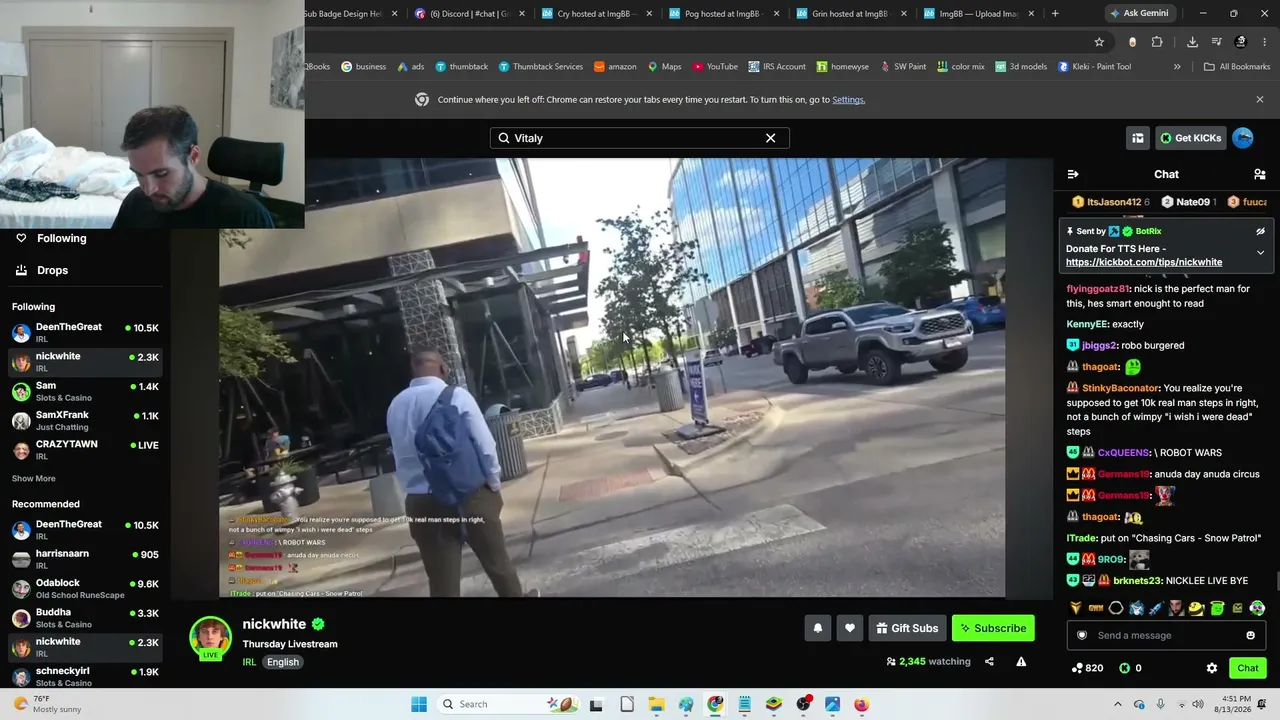Toggle stream notifications bell
This screenshot has width=1280, height=720.
tap(818, 628)
